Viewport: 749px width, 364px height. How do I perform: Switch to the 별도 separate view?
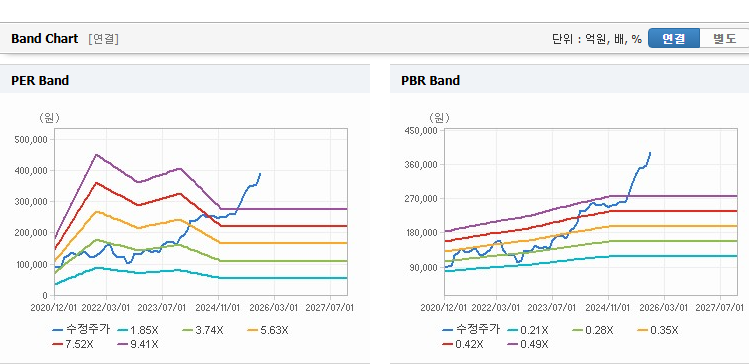(x=724, y=39)
